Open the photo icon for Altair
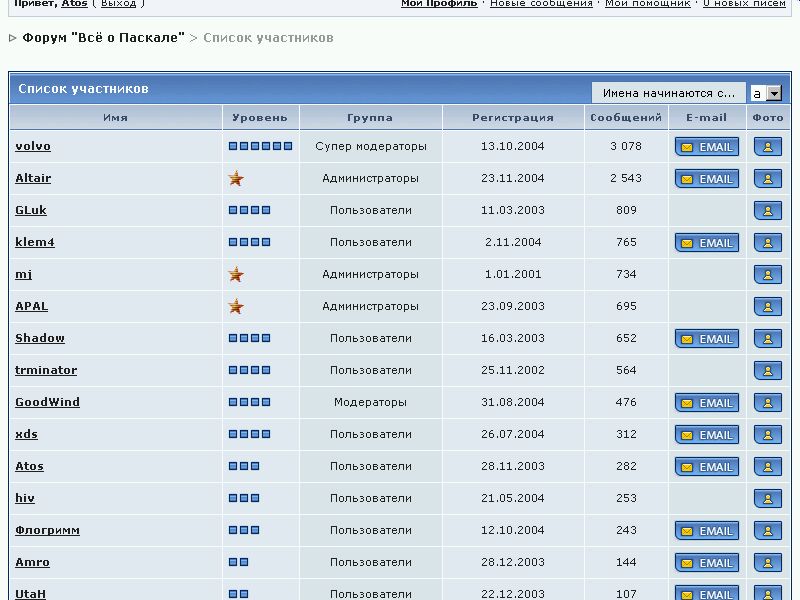The height and width of the screenshot is (600, 800). 767,179
